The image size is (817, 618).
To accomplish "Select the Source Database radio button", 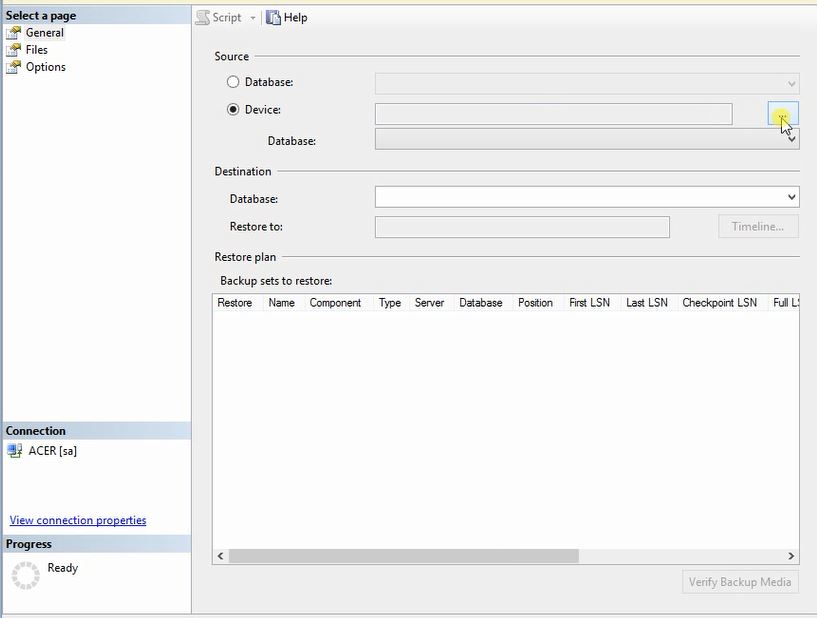I will tap(233, 82).
